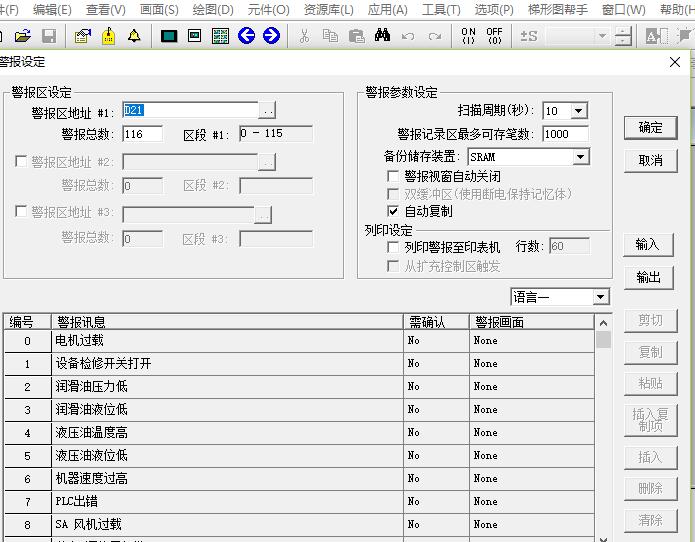Click the ON state toolbar icon

(468, 36)
